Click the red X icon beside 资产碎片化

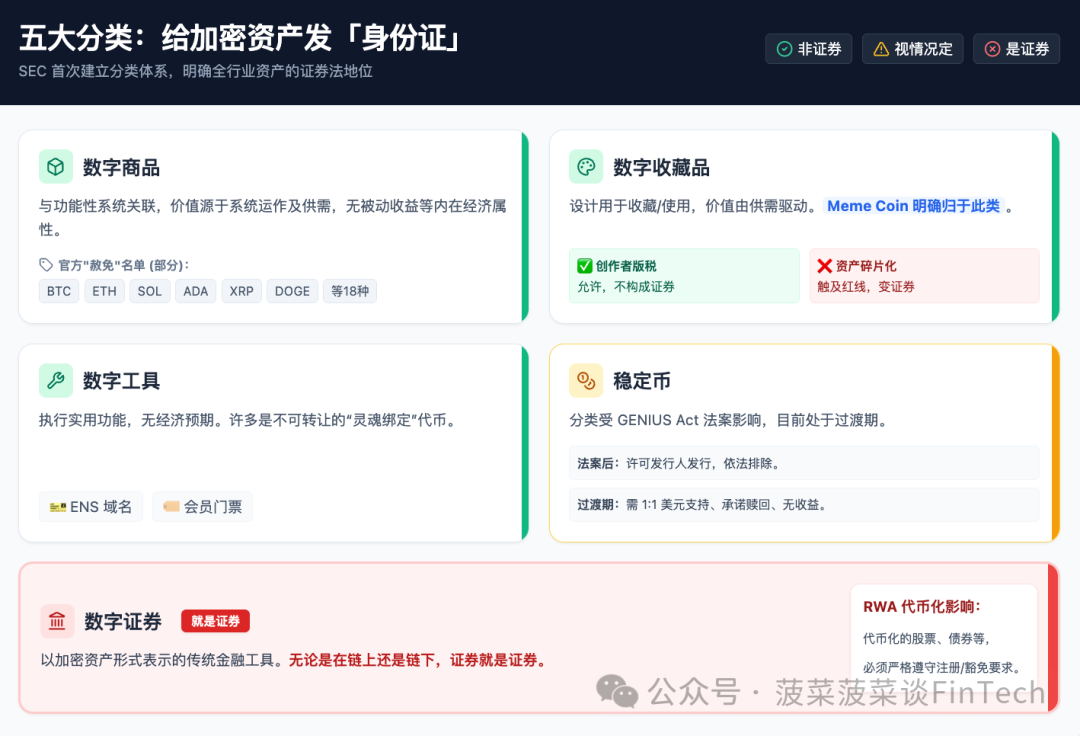pyautogui.click(x=824, y=266)
